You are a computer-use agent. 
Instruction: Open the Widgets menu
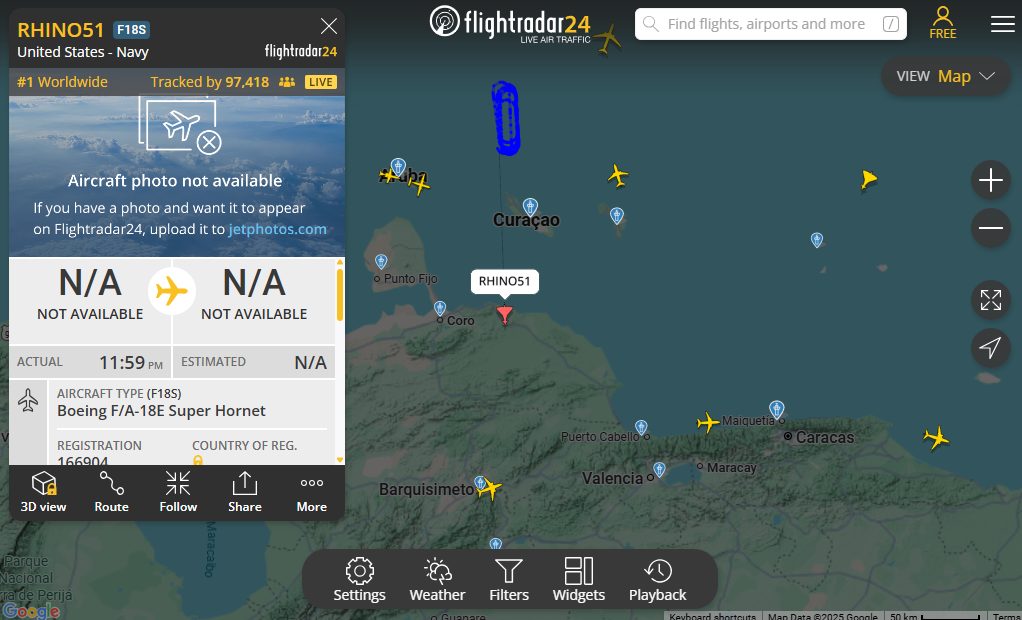click(579, 580)
